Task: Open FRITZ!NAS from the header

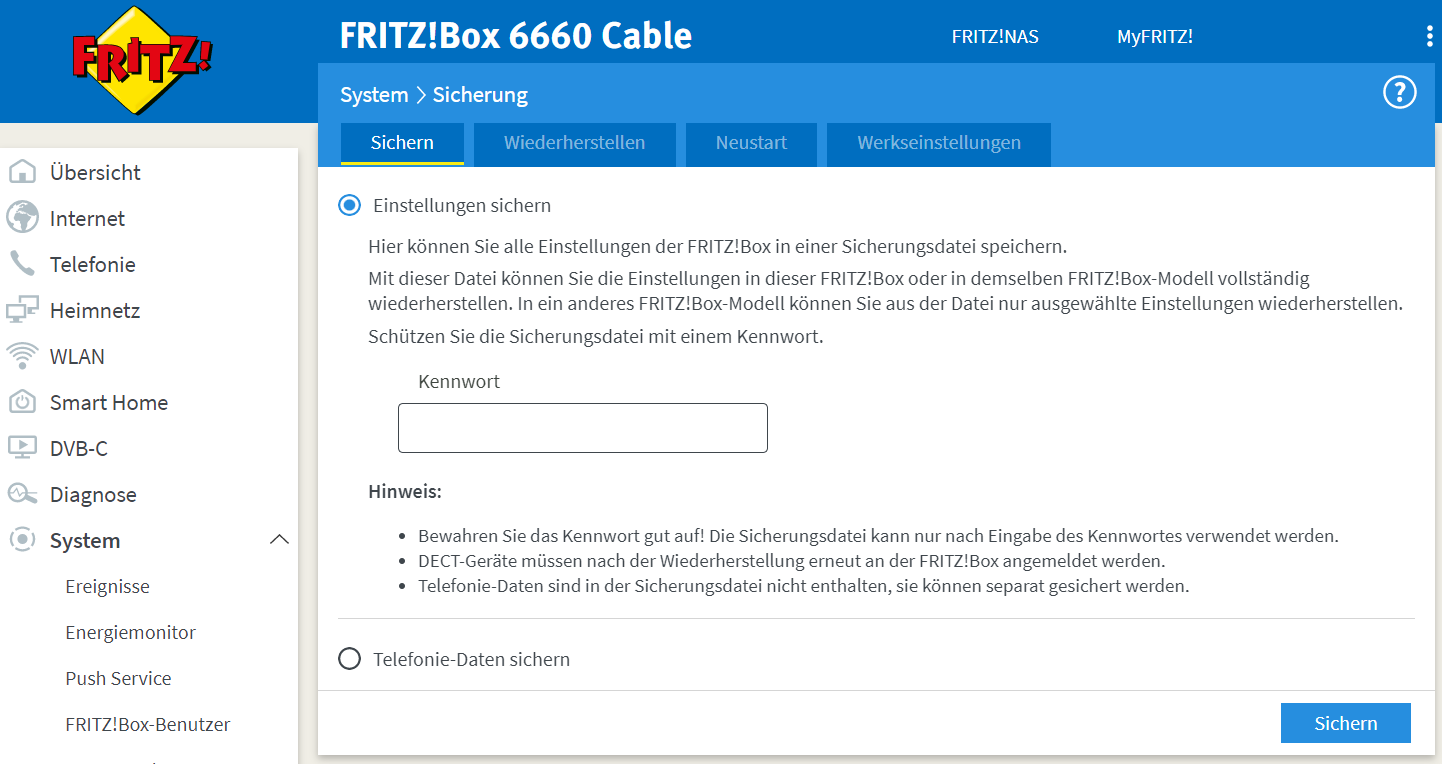Action: [995, 37]
